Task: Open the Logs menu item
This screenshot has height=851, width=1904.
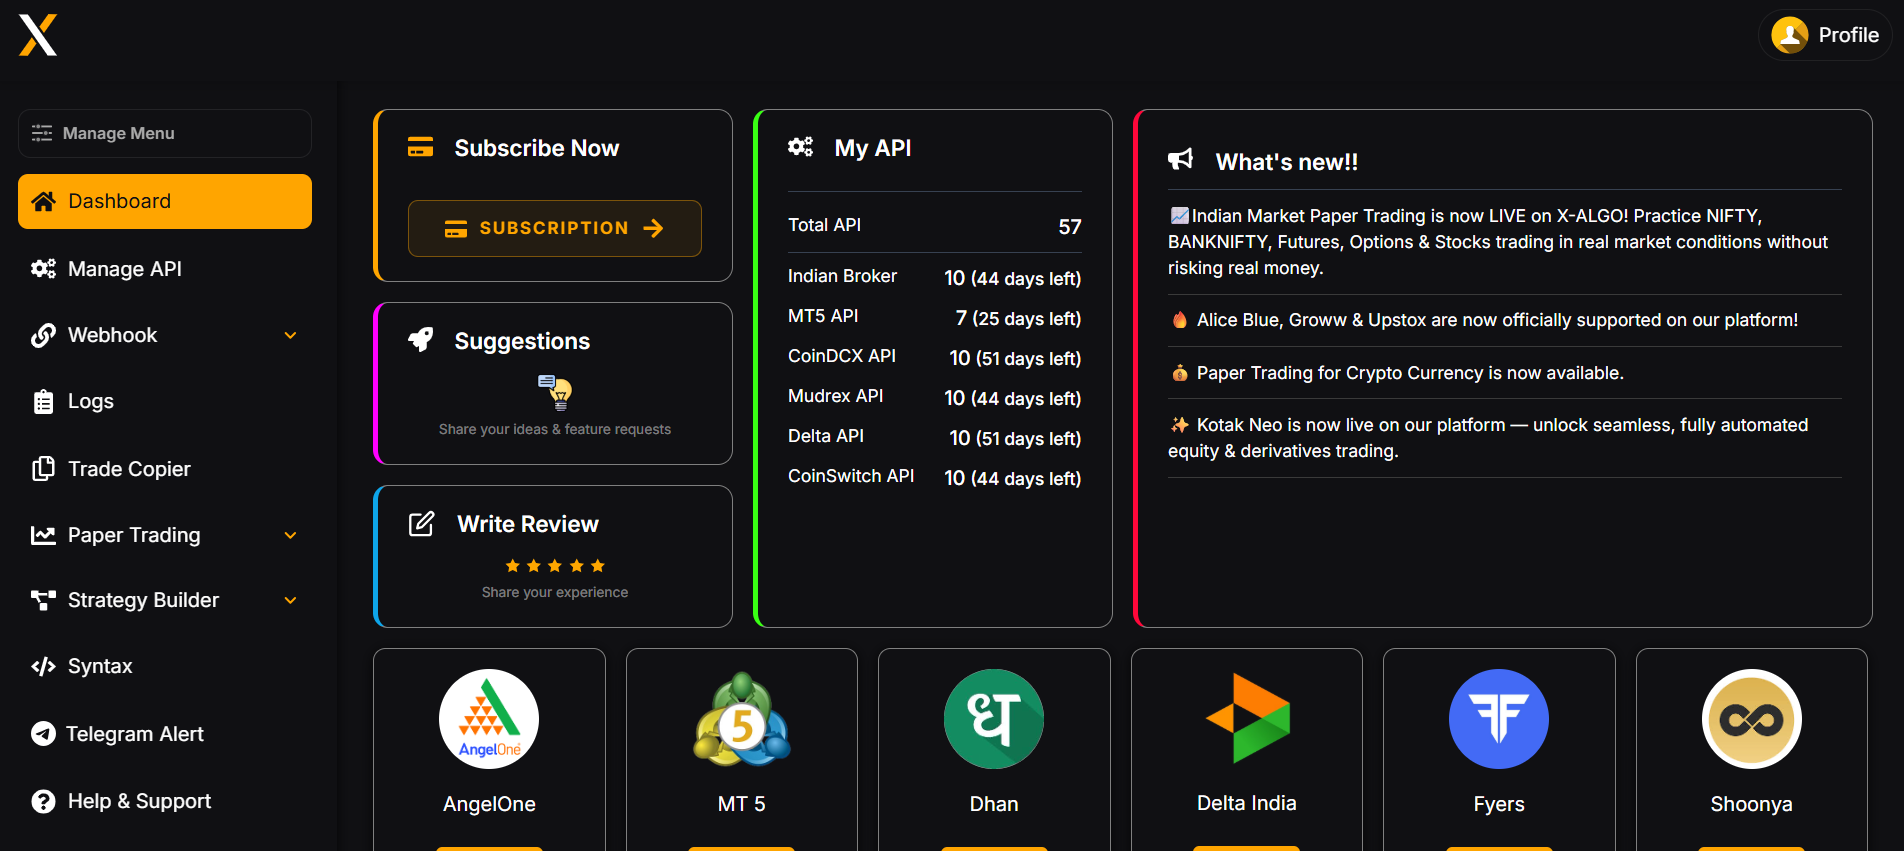Action: (165, 401)
